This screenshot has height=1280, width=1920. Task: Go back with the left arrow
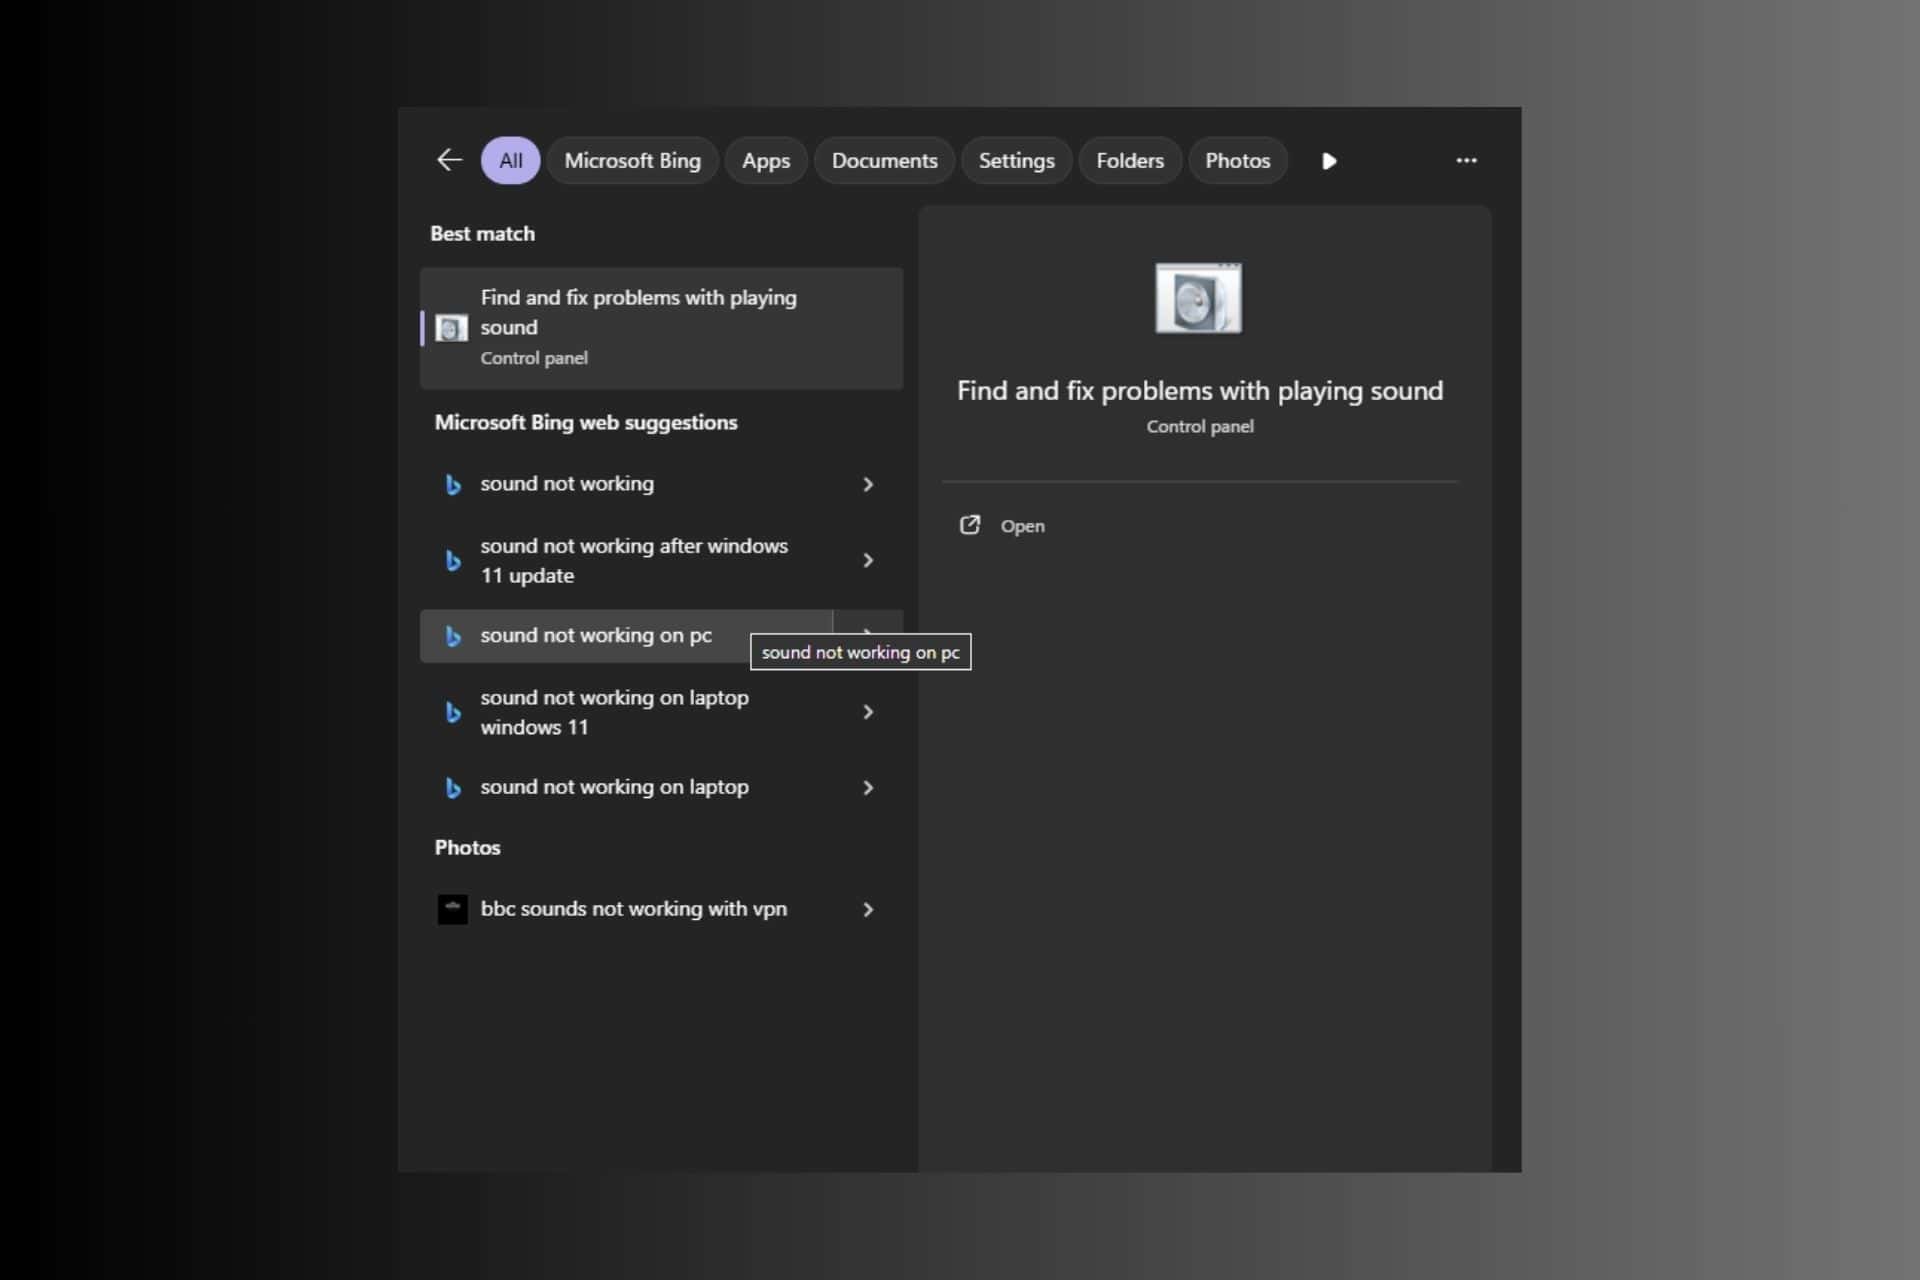tap(449, 160)
